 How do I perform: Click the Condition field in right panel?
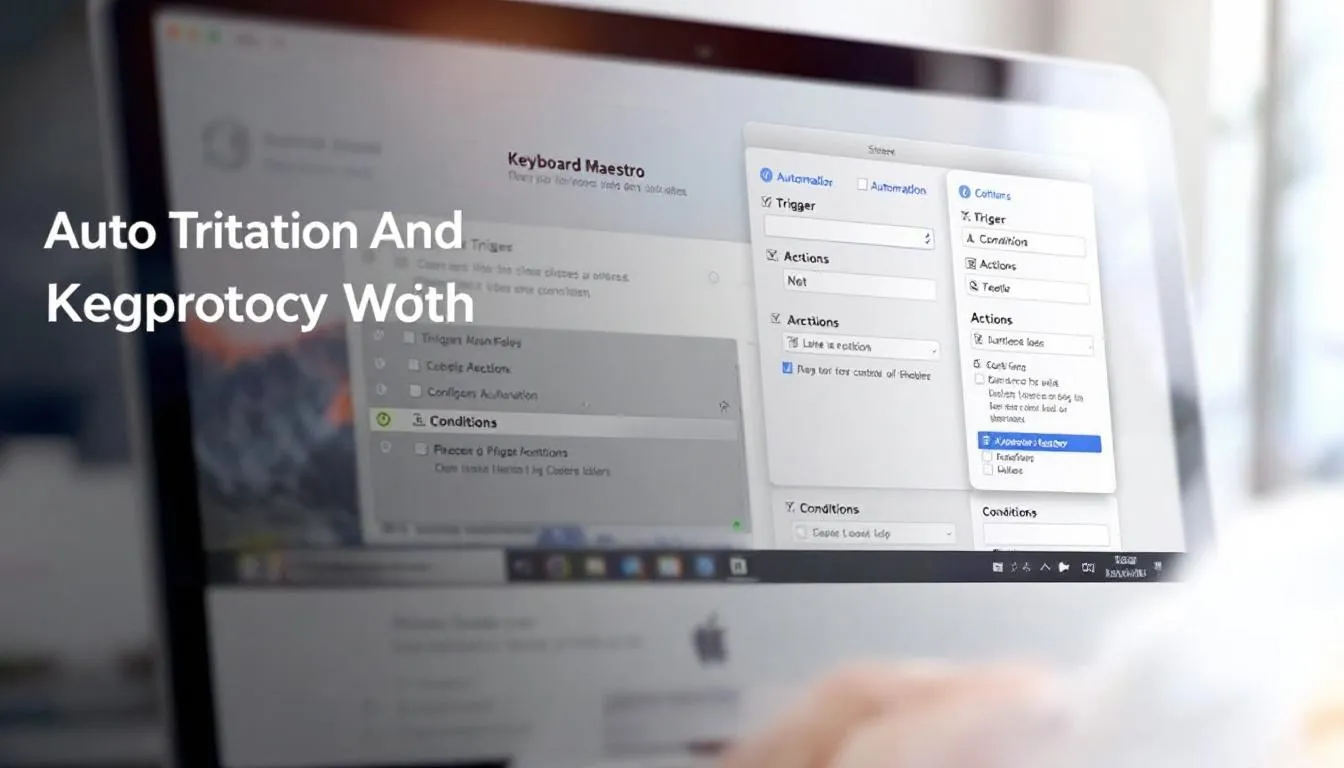tap(1024, 242)
